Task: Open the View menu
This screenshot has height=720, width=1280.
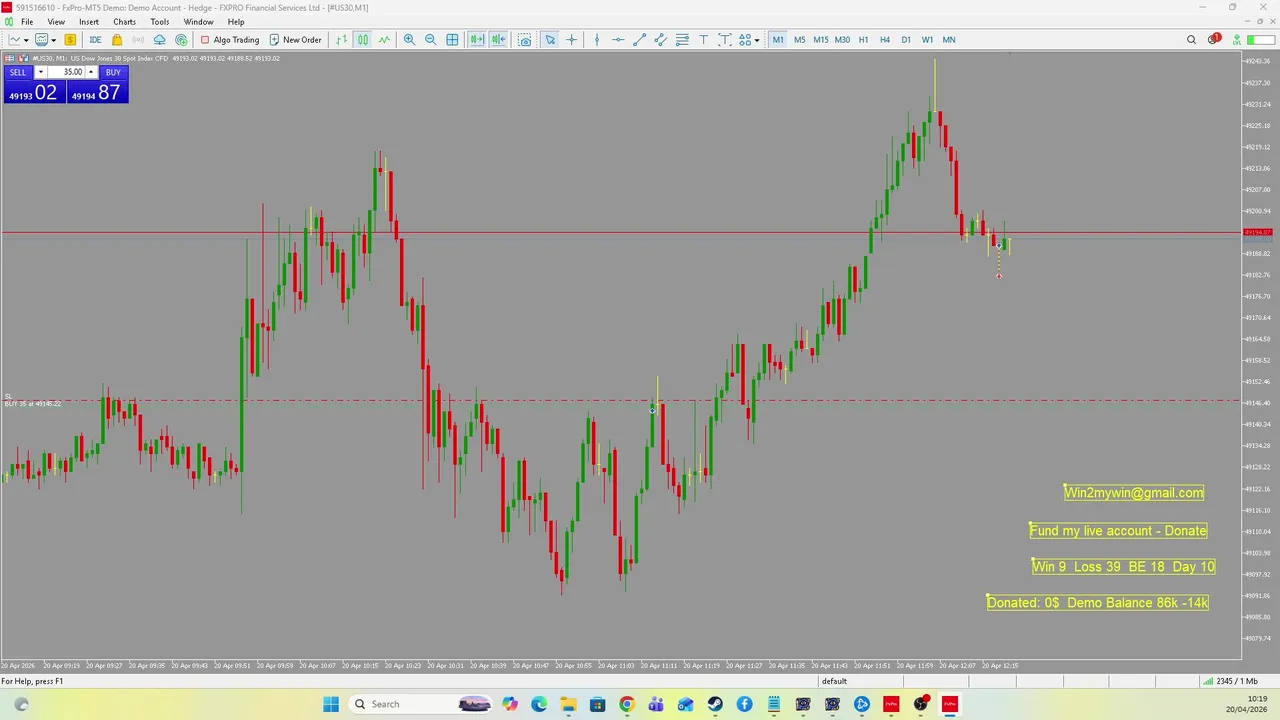Action: click(56, 22)
